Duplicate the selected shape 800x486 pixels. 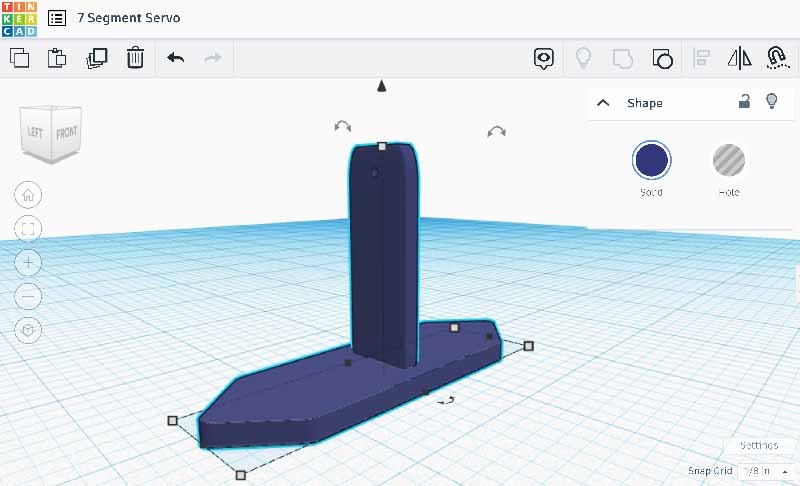click(97, 58)
